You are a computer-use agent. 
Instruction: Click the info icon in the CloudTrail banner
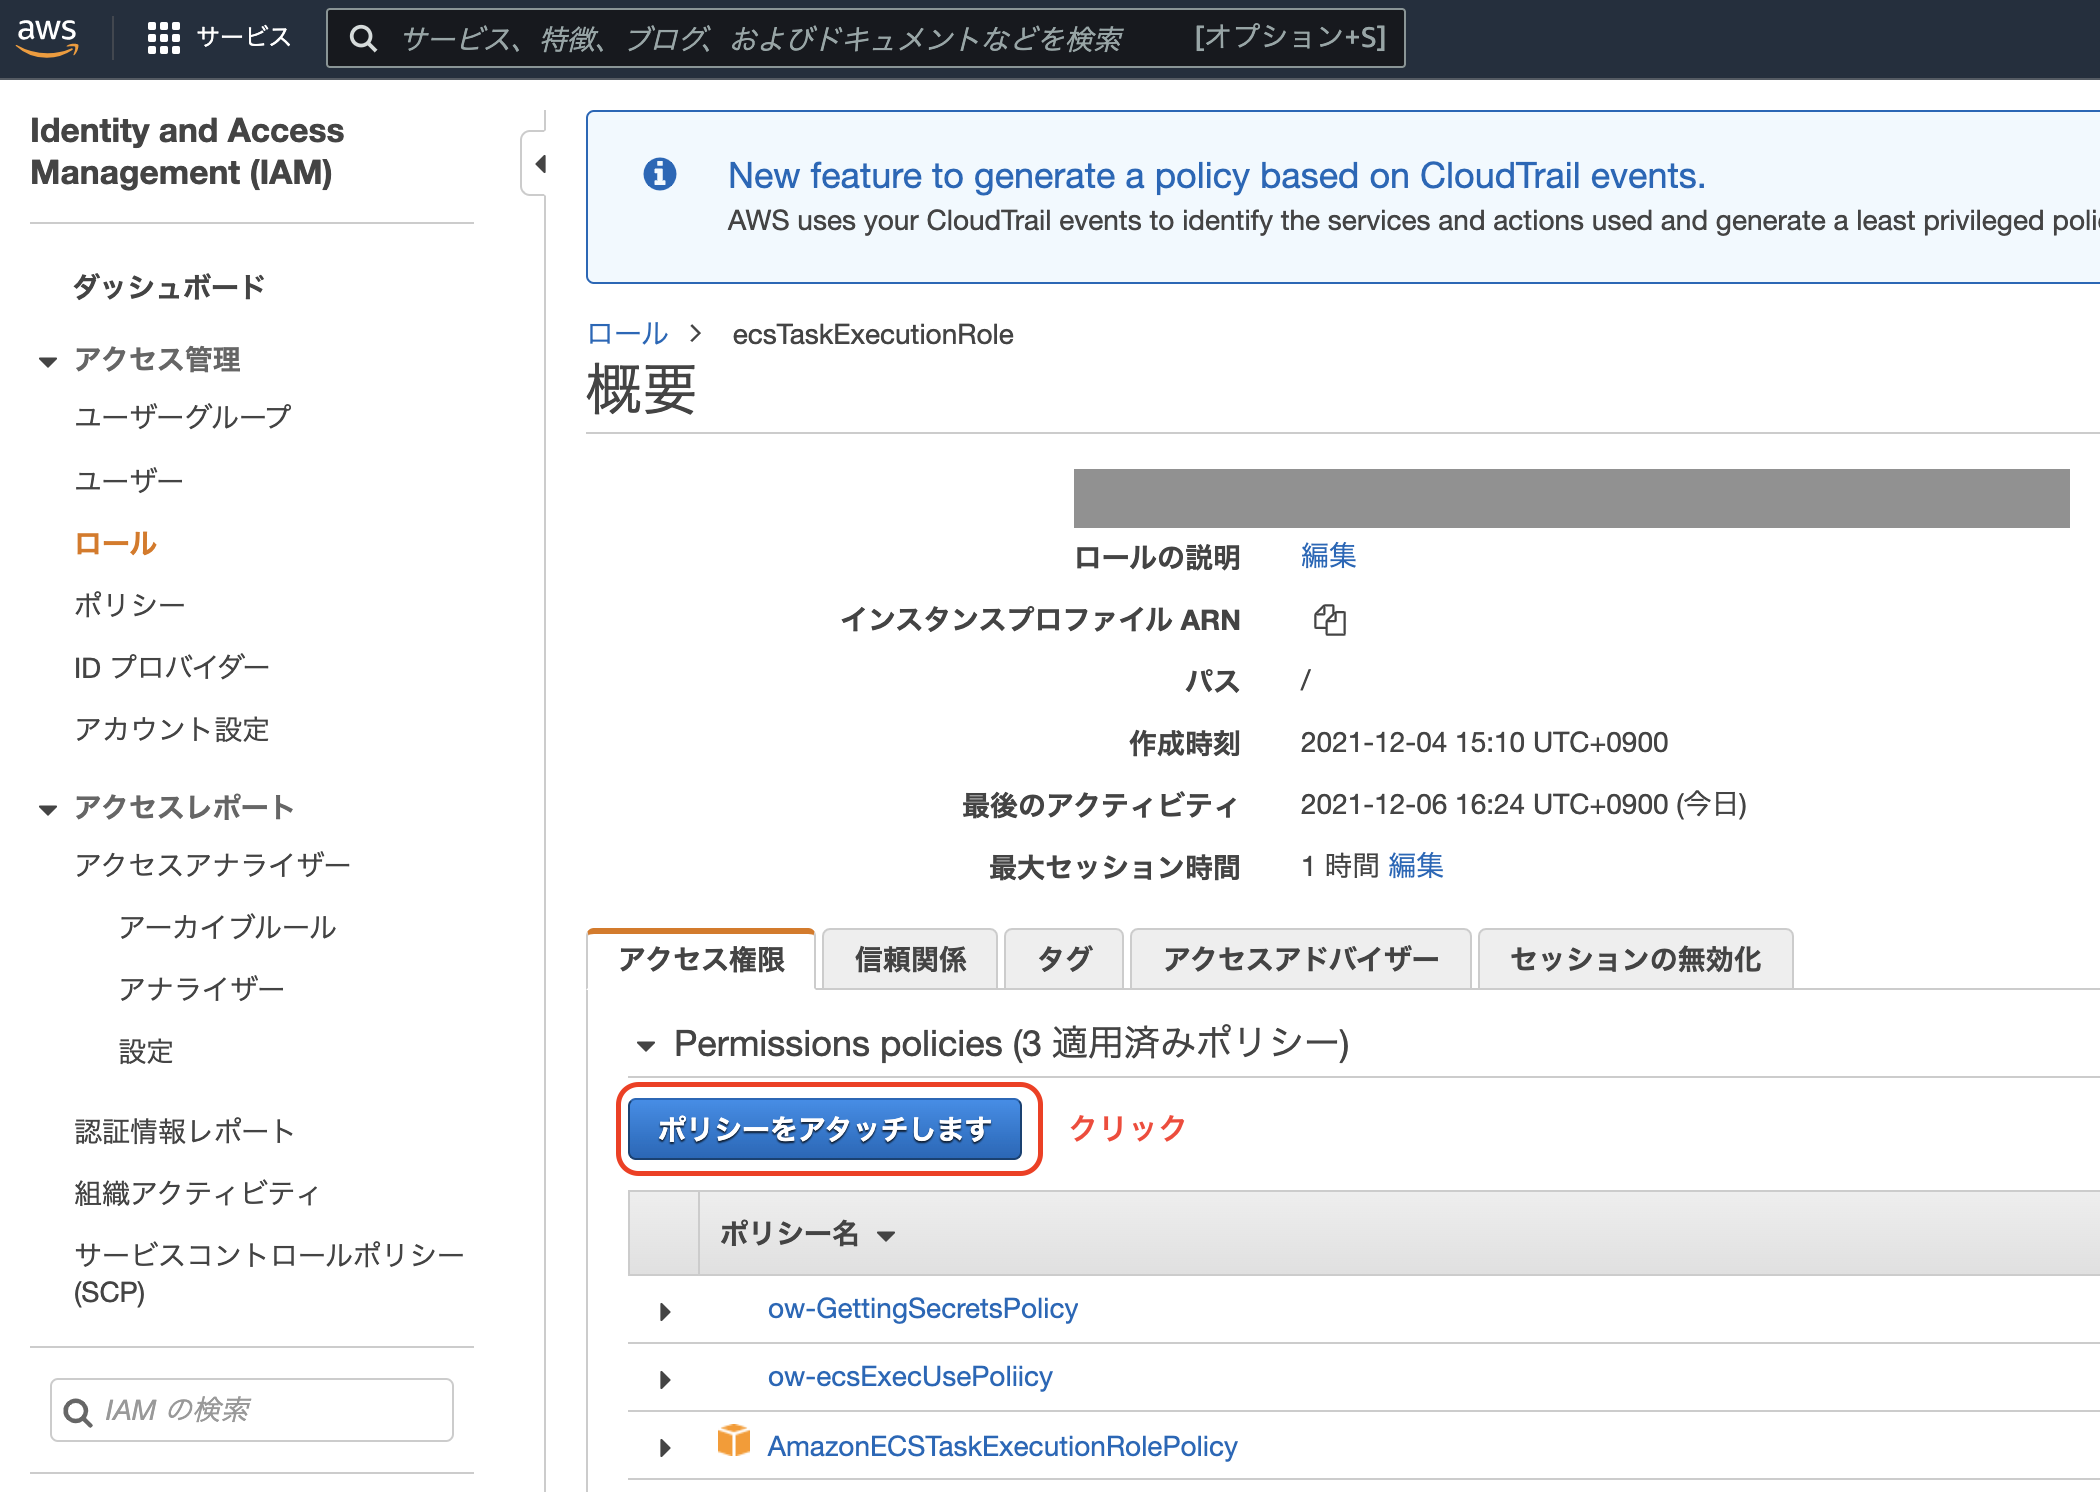[660, 175]
